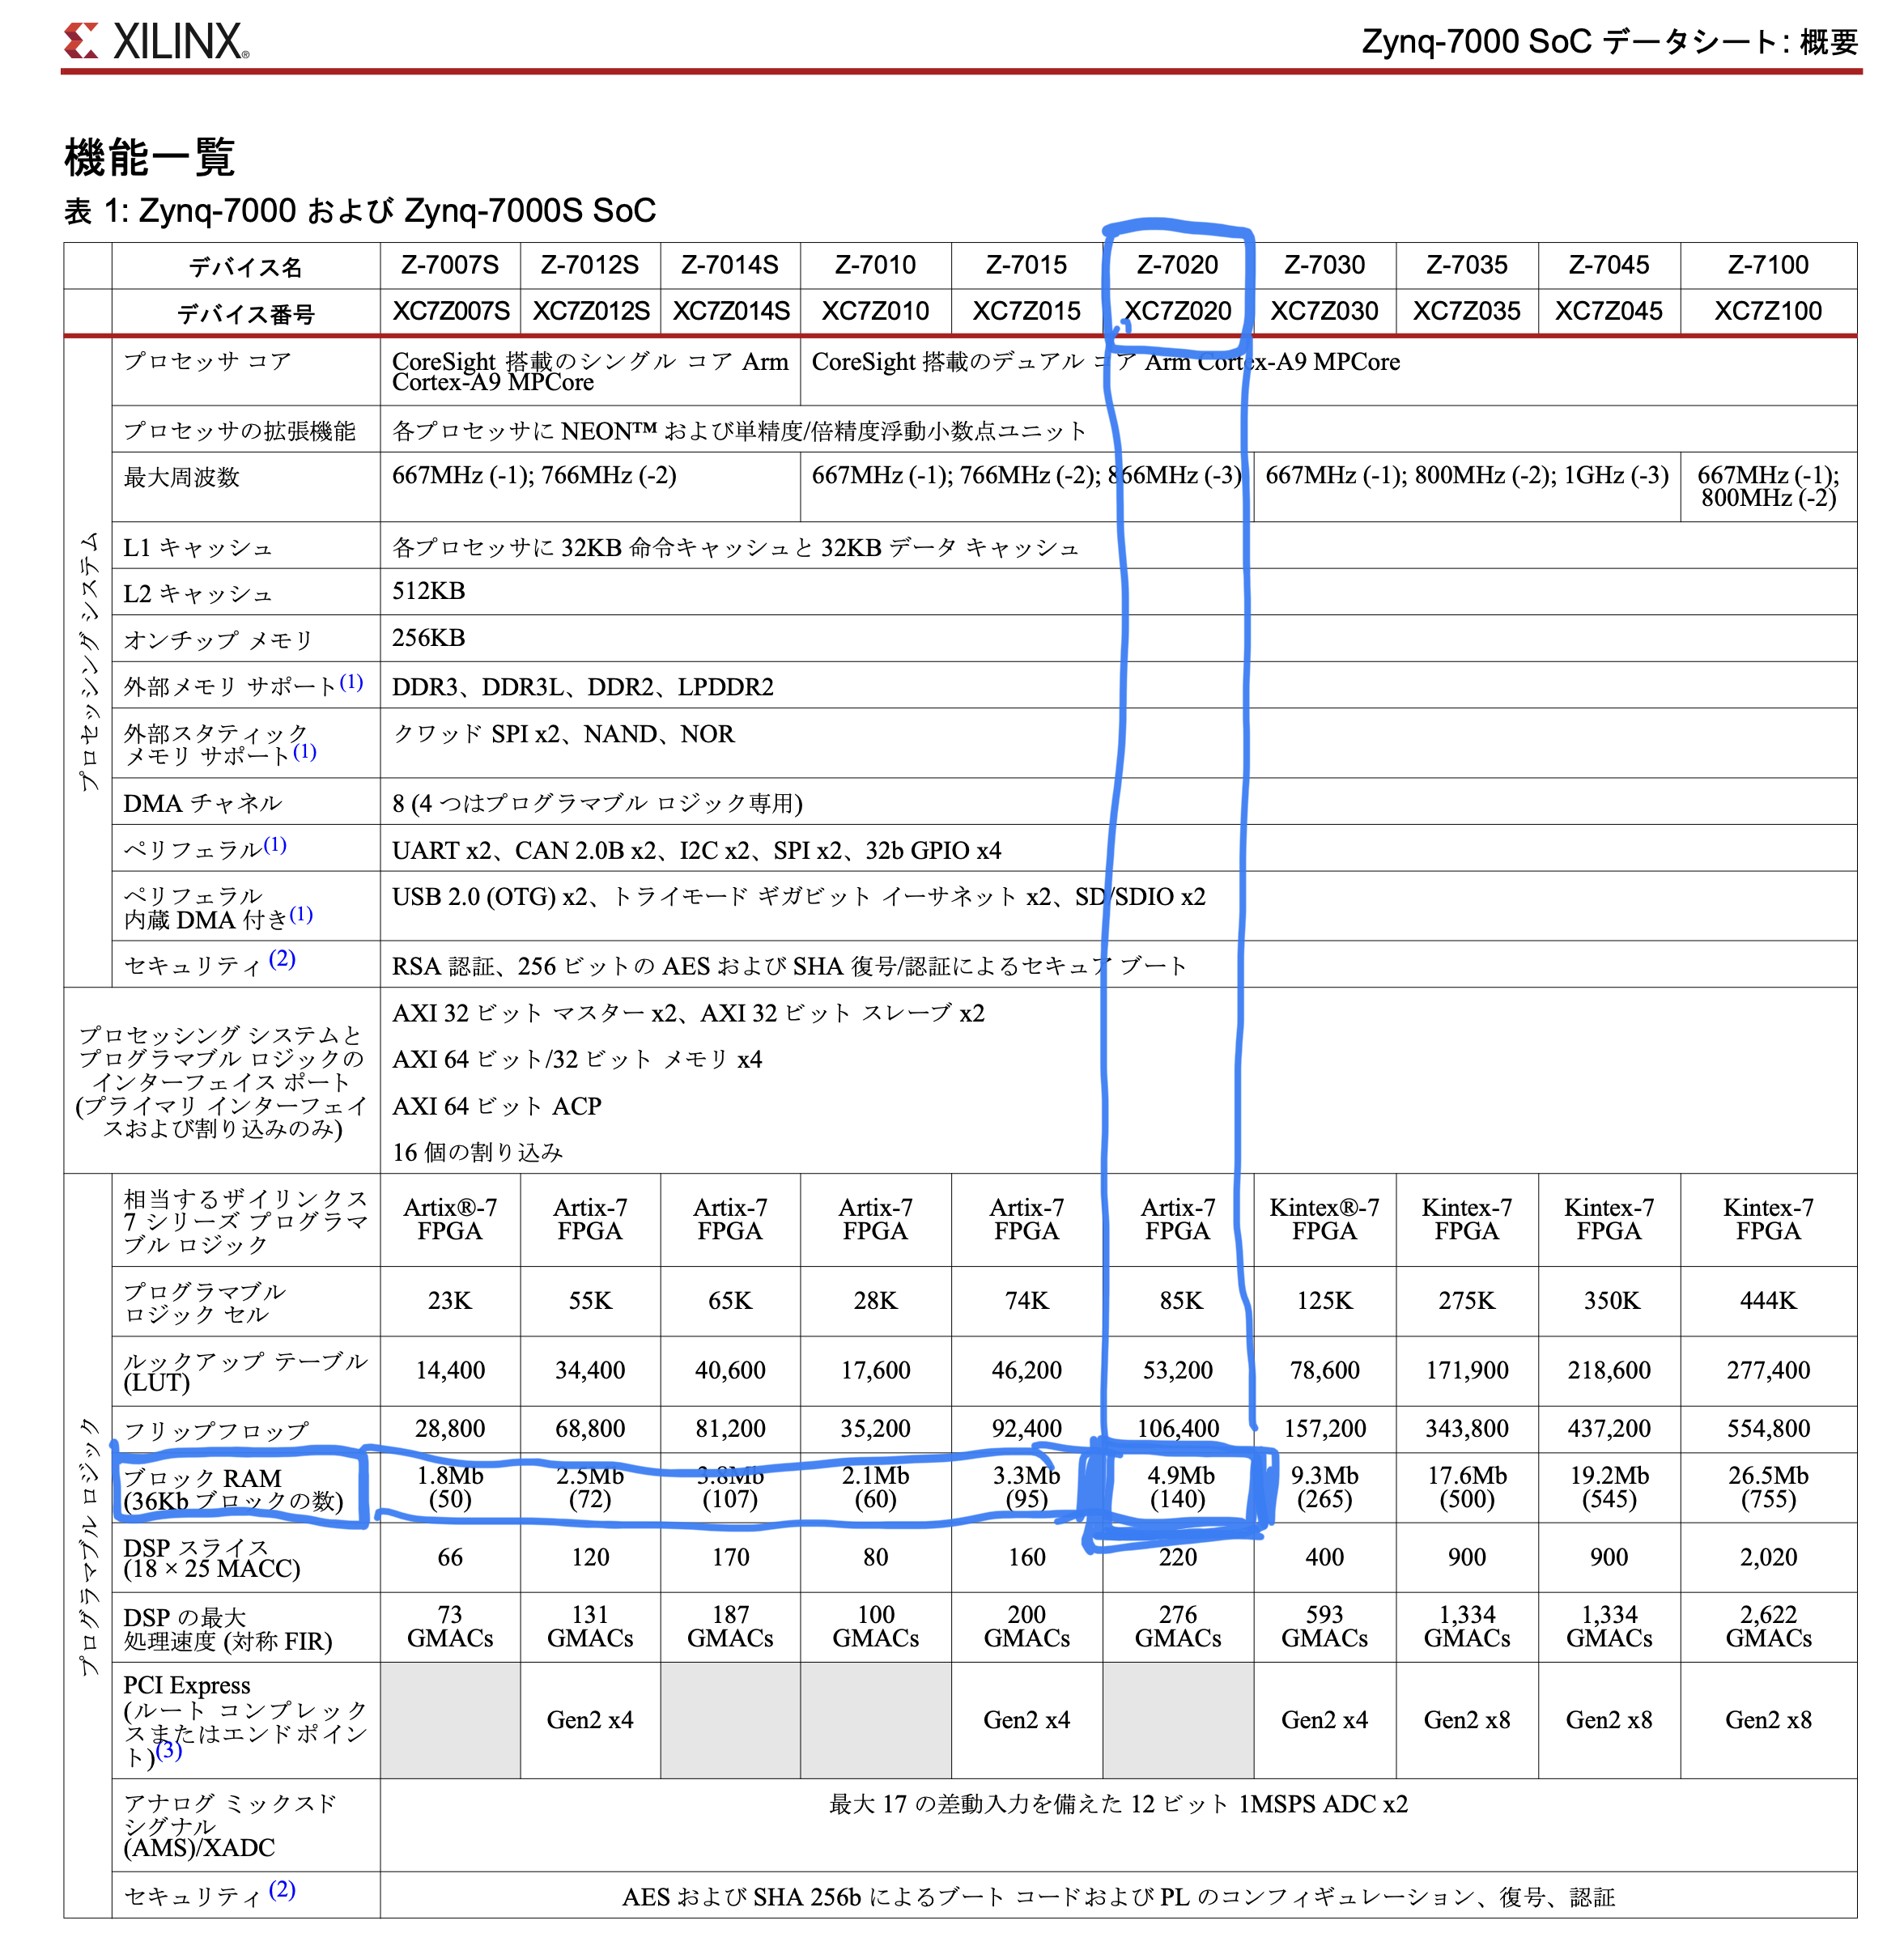Click the Artix®-7 FPGA cell for Z-7007S
This screenshot has height=1933, width=1904.
tap(450, 1219)
